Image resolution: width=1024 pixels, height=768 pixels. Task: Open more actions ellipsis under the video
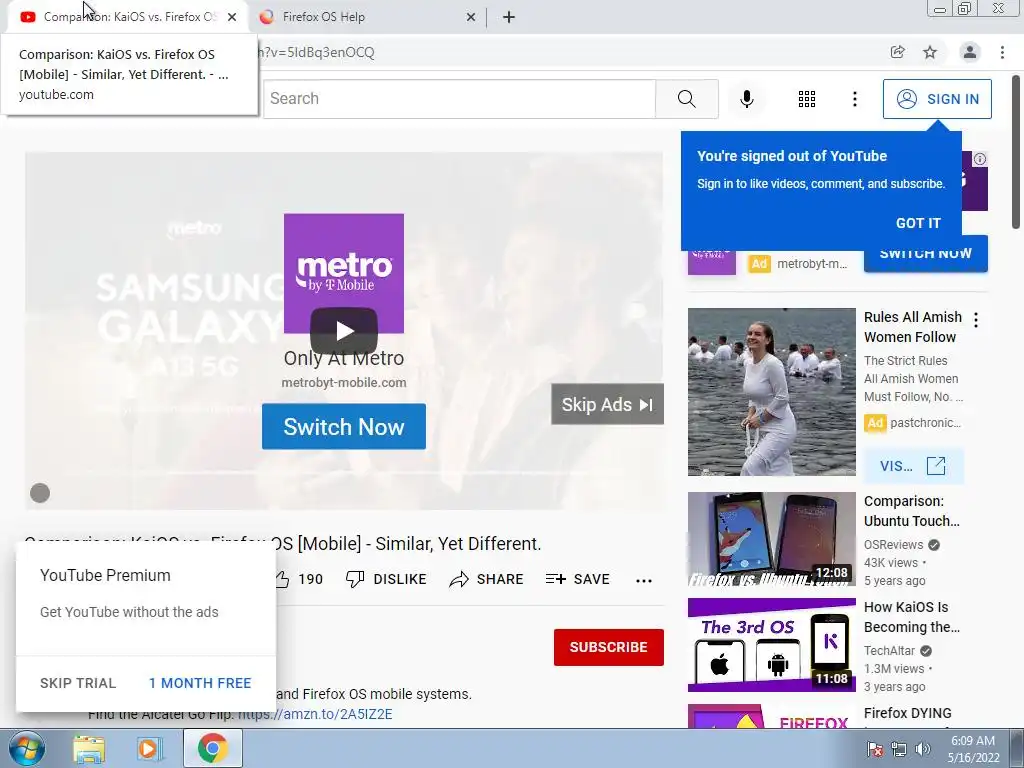(x=644, y=580)
